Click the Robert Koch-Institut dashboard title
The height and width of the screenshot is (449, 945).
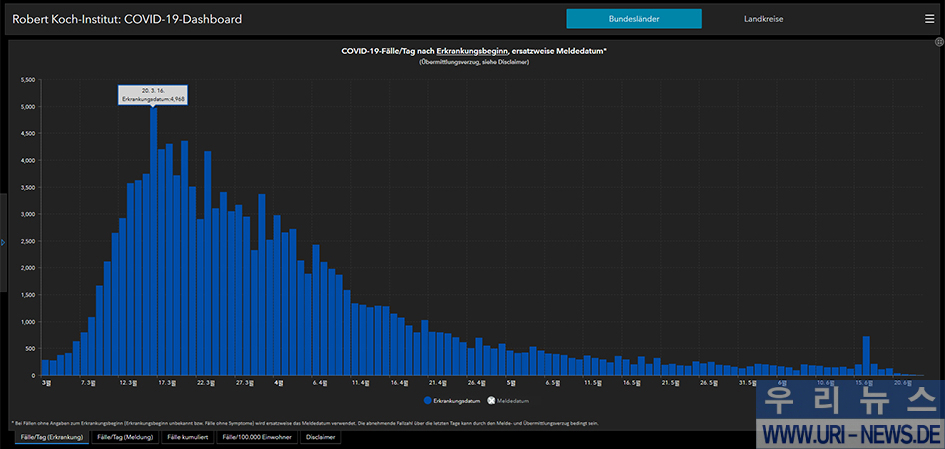point(127,19)
